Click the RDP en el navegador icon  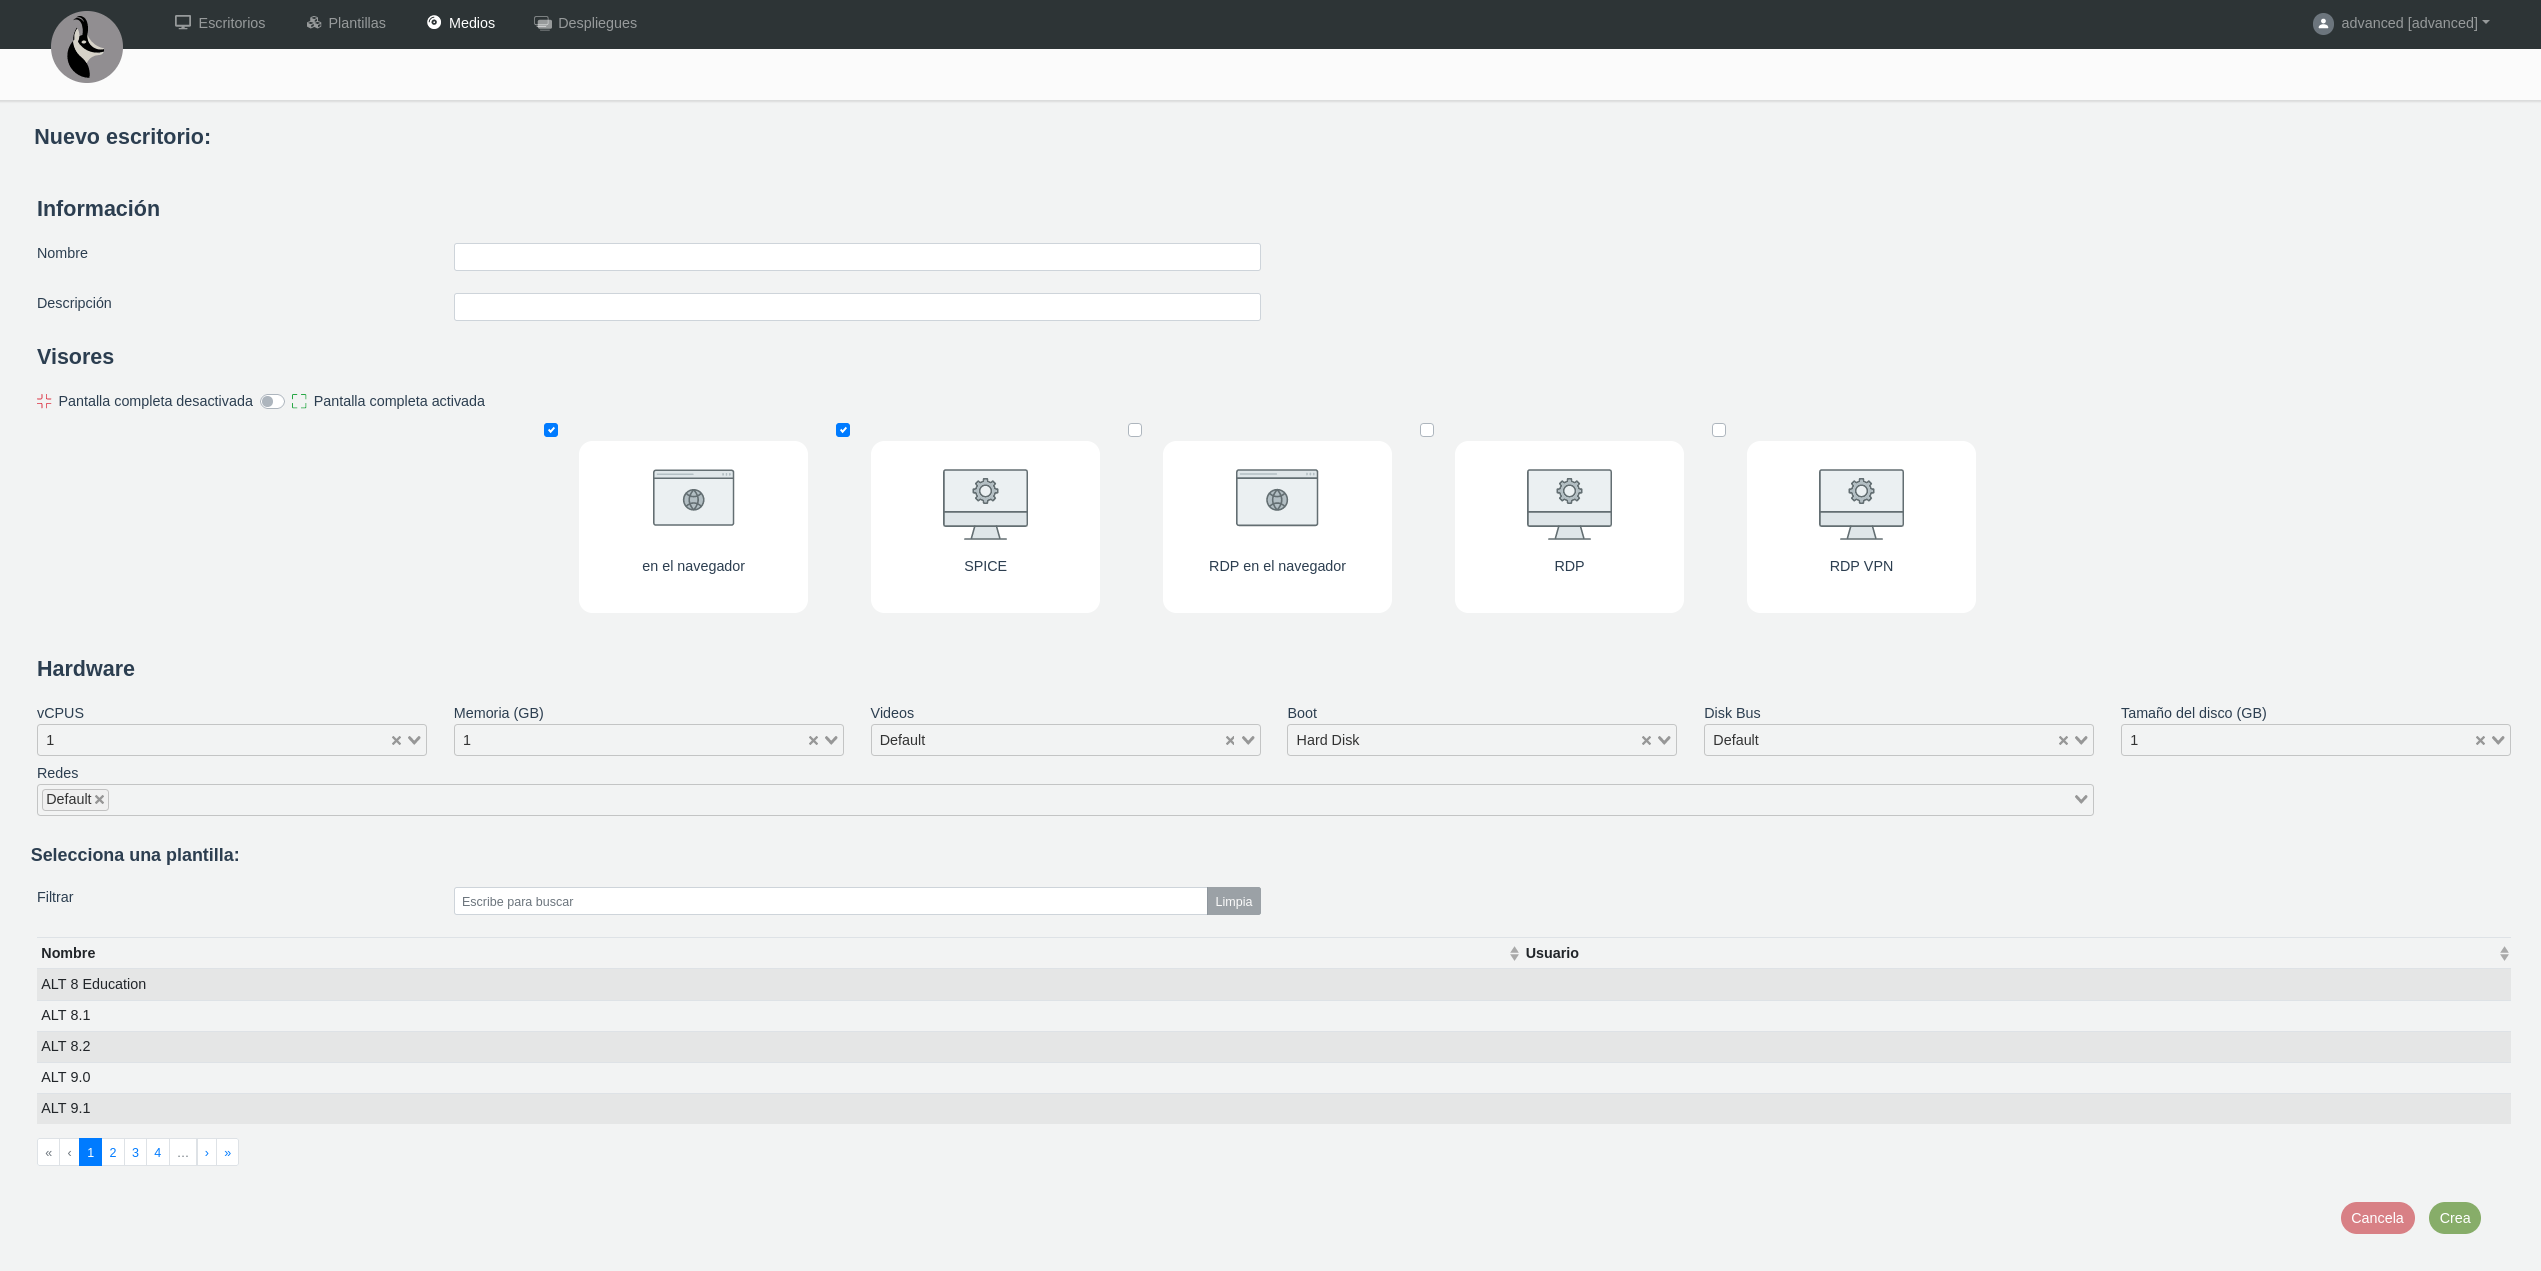pyautogui.click(x=1276, y=498)
